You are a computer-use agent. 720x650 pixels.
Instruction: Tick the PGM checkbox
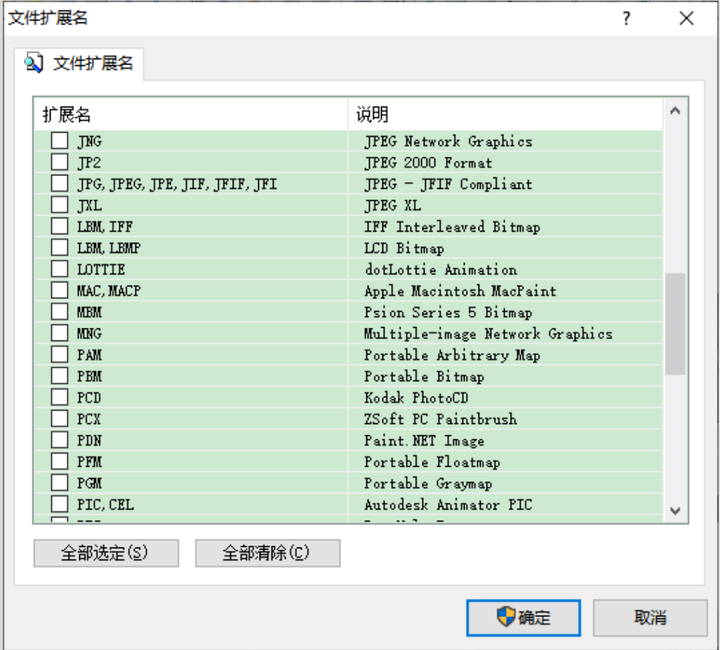[x=59, y=482]
